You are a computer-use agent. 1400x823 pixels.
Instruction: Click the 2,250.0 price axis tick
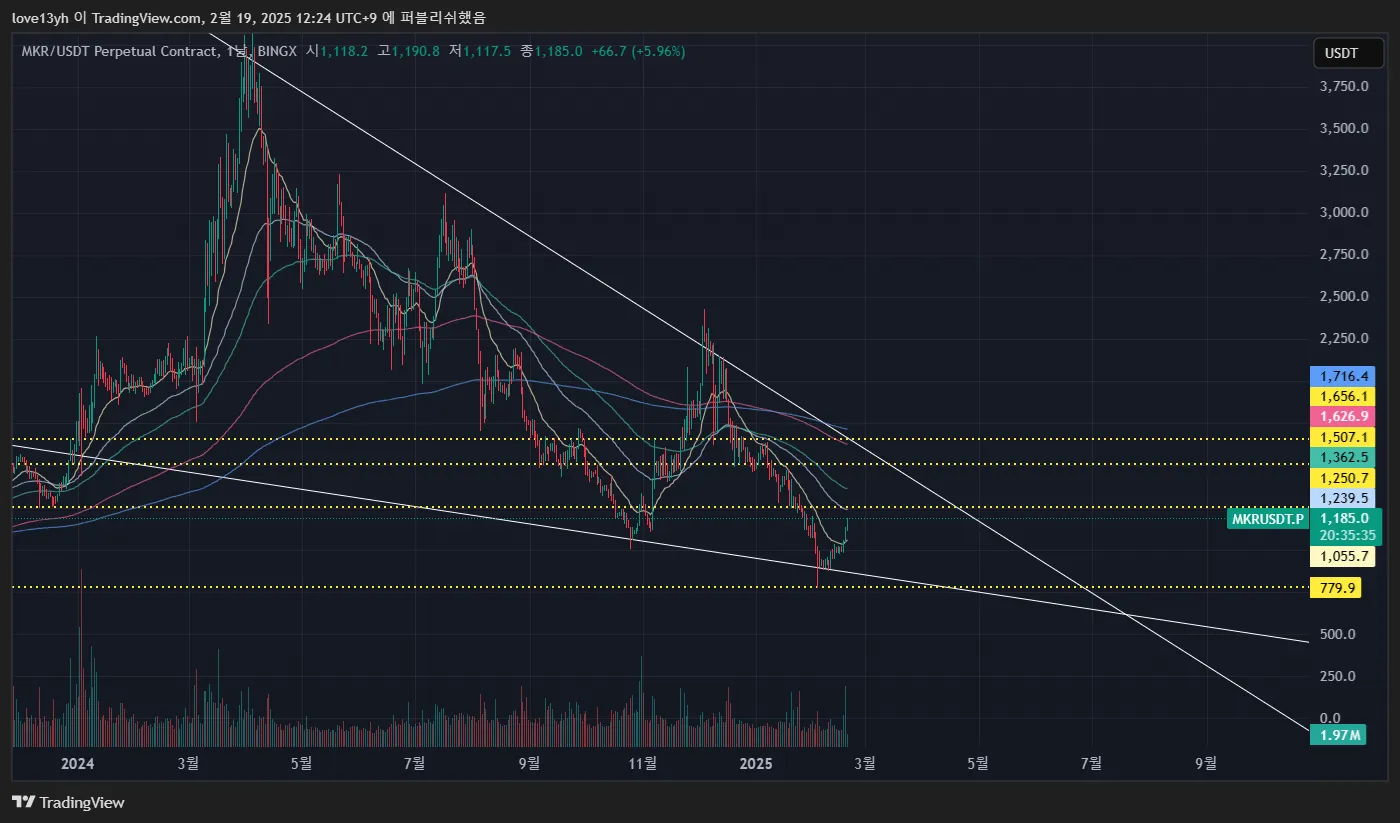pos(1344,339)
